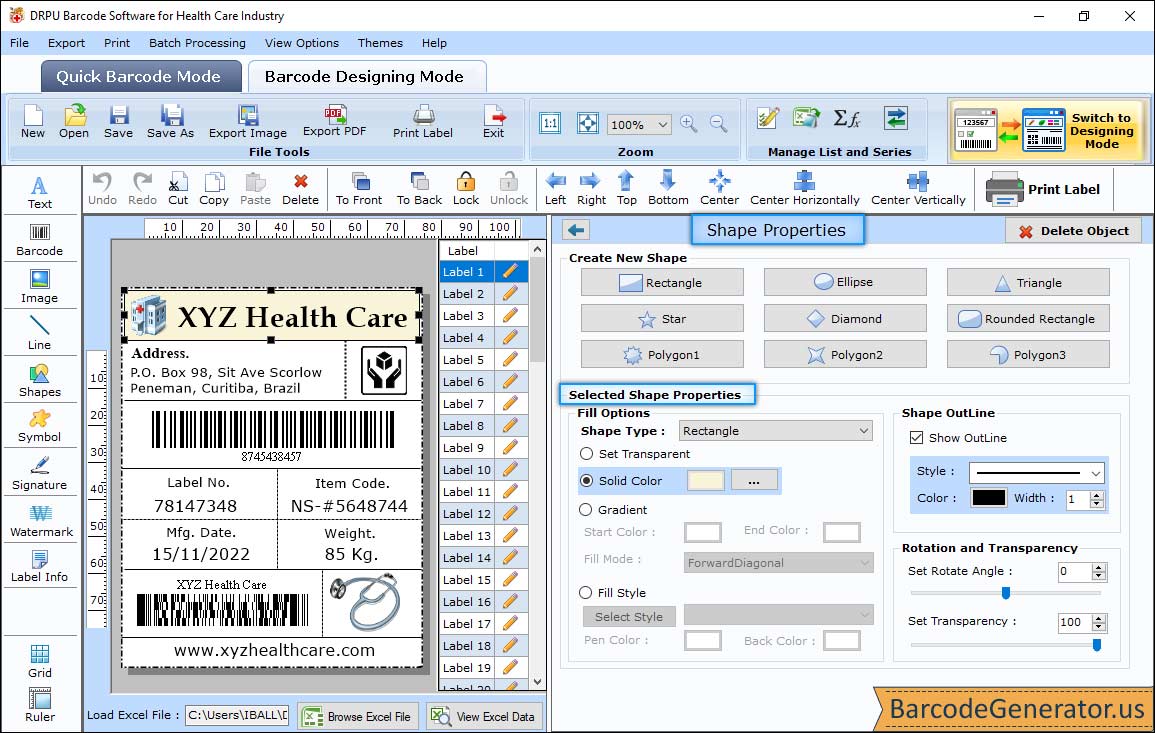Open the Themes menu

[x=380, y=43]
